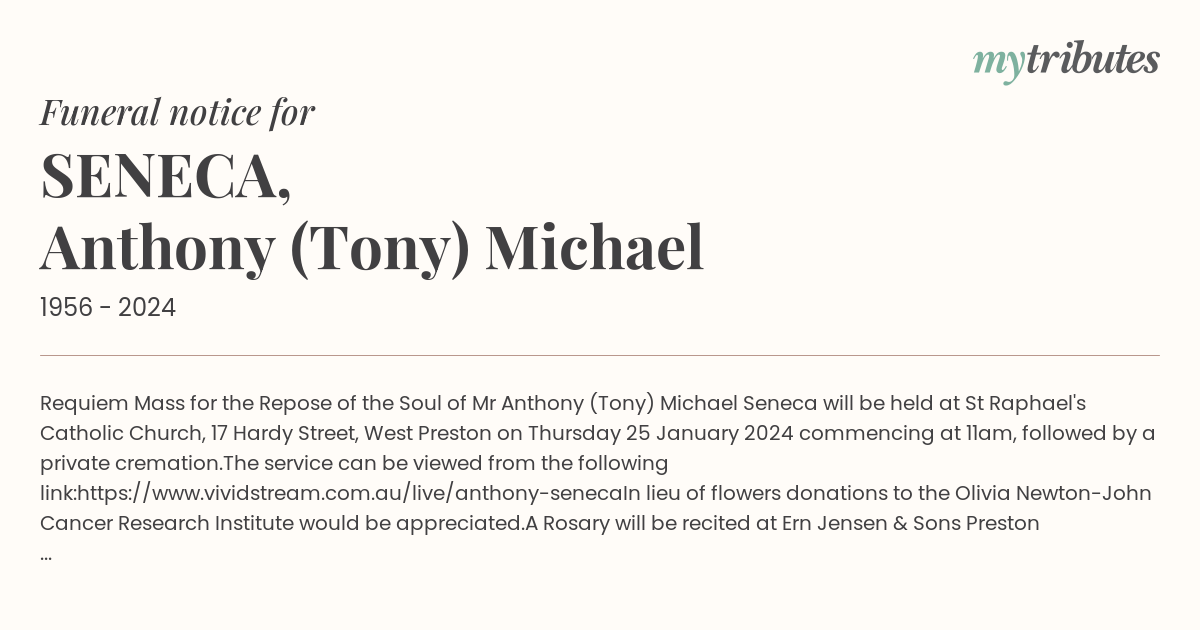Click the word 'tributes' in logo
Screen dimensions: 1200x630
point(1093,59)
